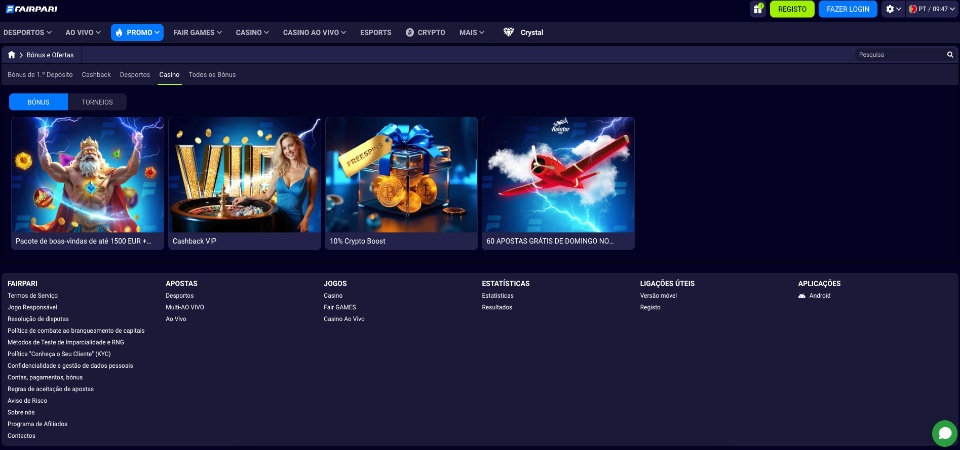960x450 pixels.
Task: Select the Bónus de 1.º Depósito tab
Action: (x=40, y=75)
